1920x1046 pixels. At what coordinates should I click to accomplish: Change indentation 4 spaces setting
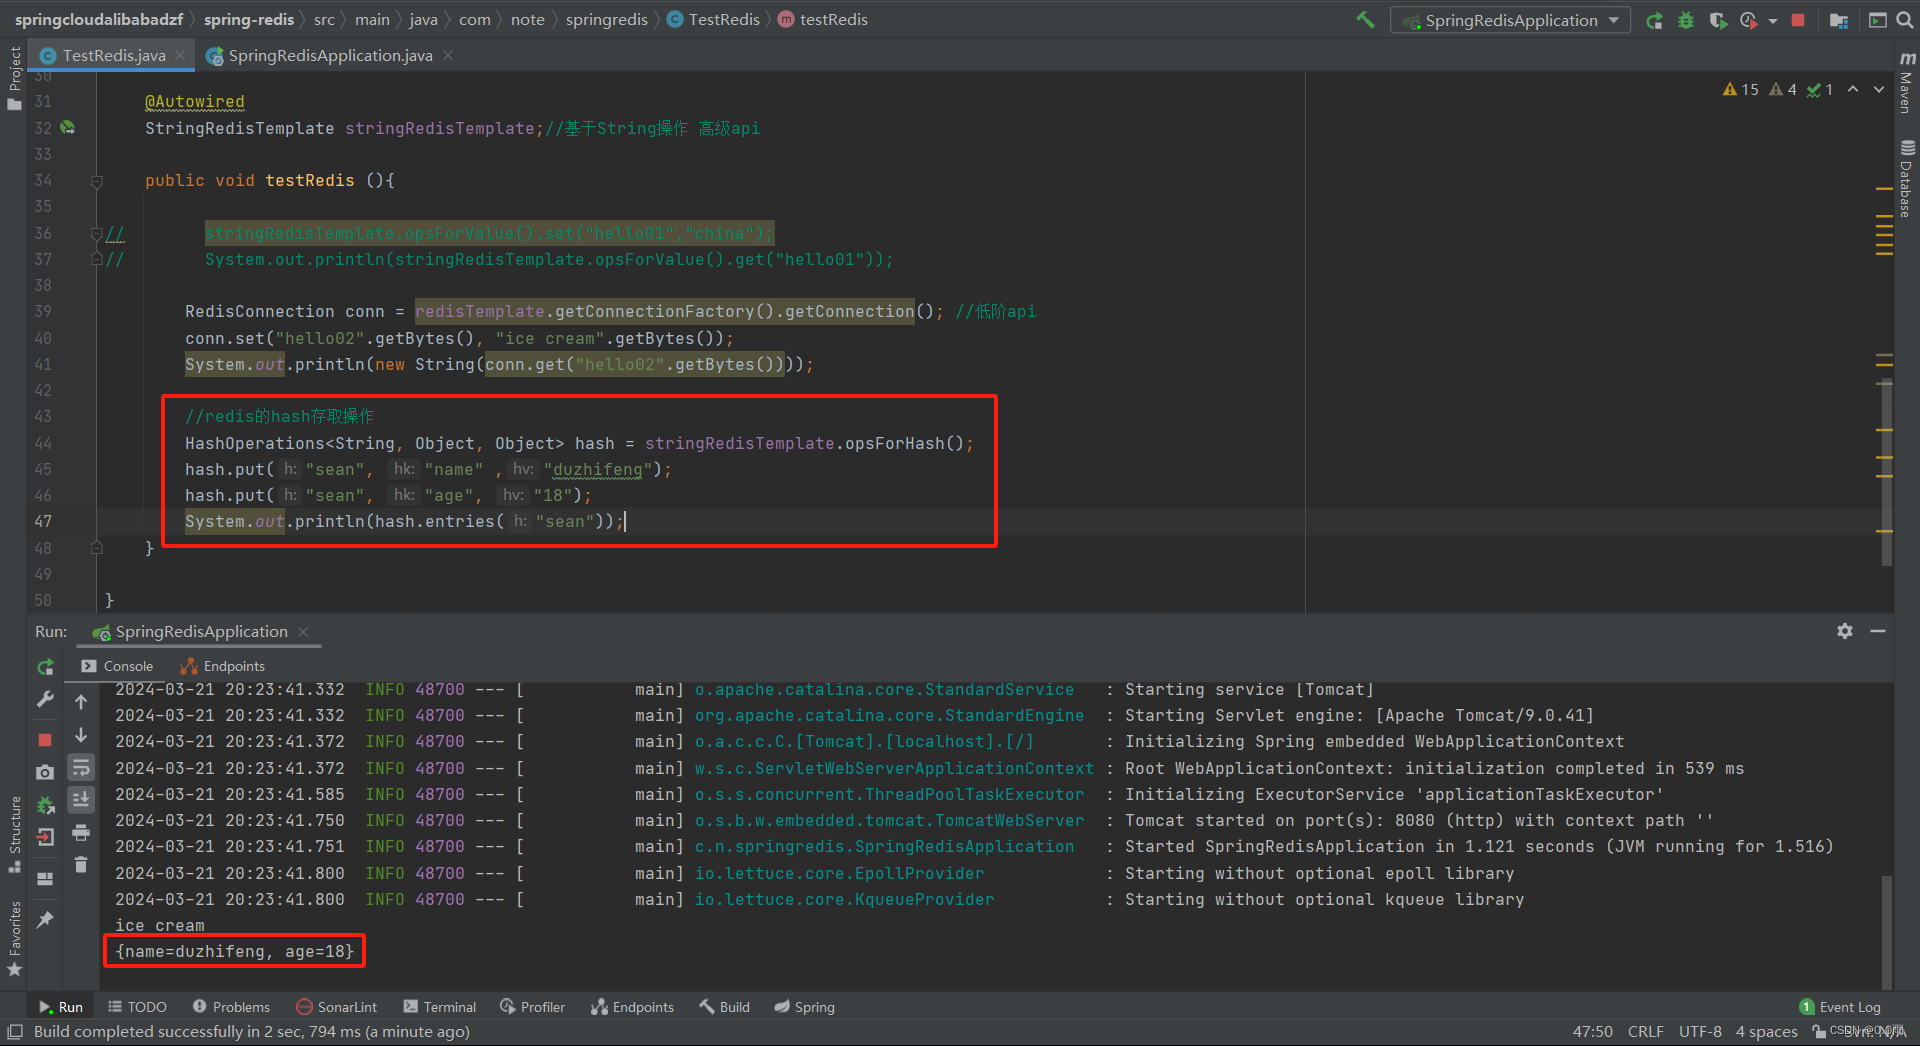tap(1766, 1031)
